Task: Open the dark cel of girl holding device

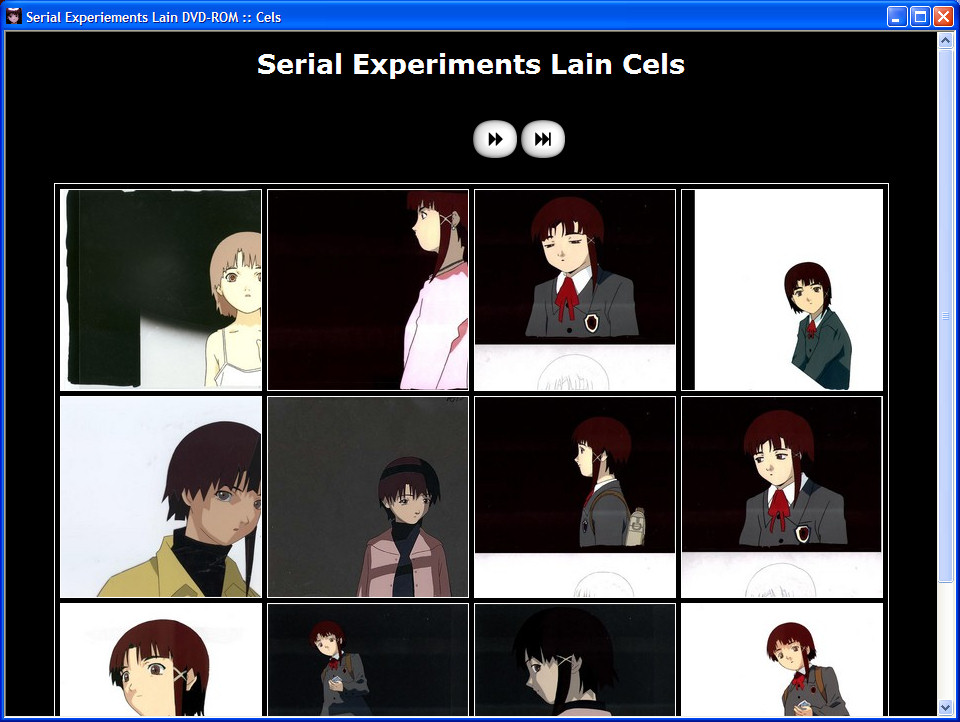Action: 368,660
